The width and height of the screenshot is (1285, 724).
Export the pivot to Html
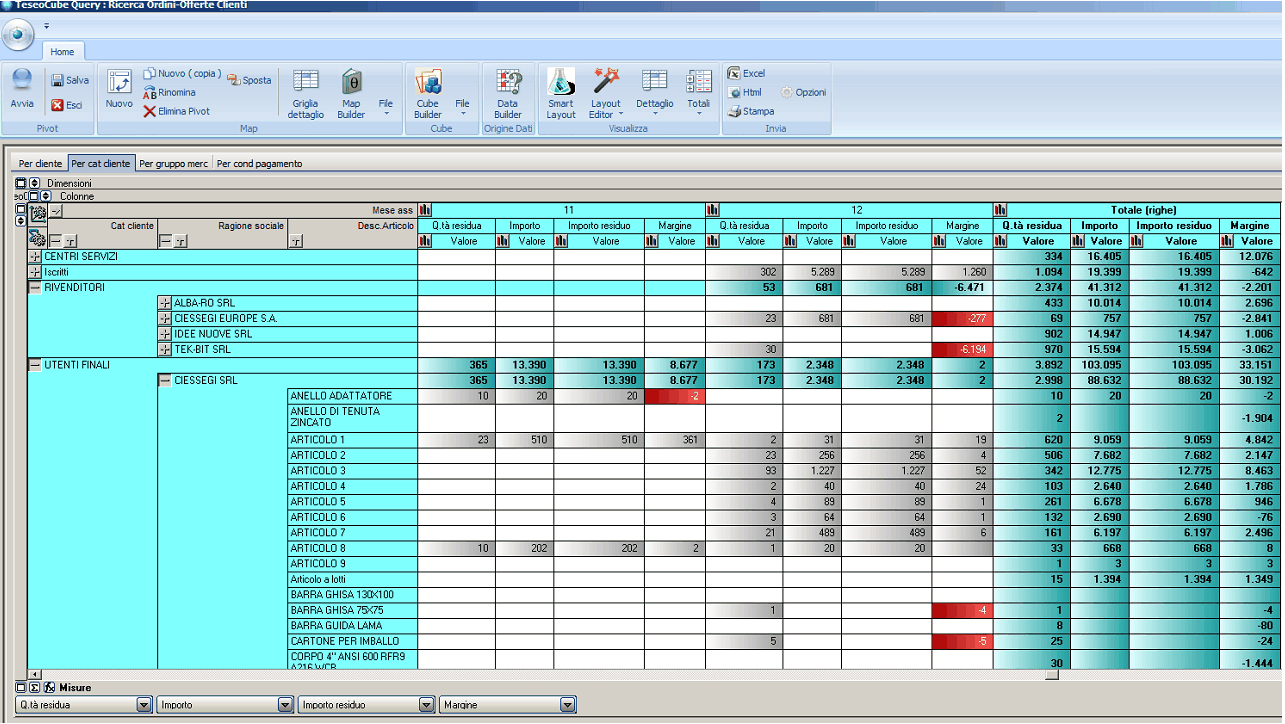(x=745, y=92)
